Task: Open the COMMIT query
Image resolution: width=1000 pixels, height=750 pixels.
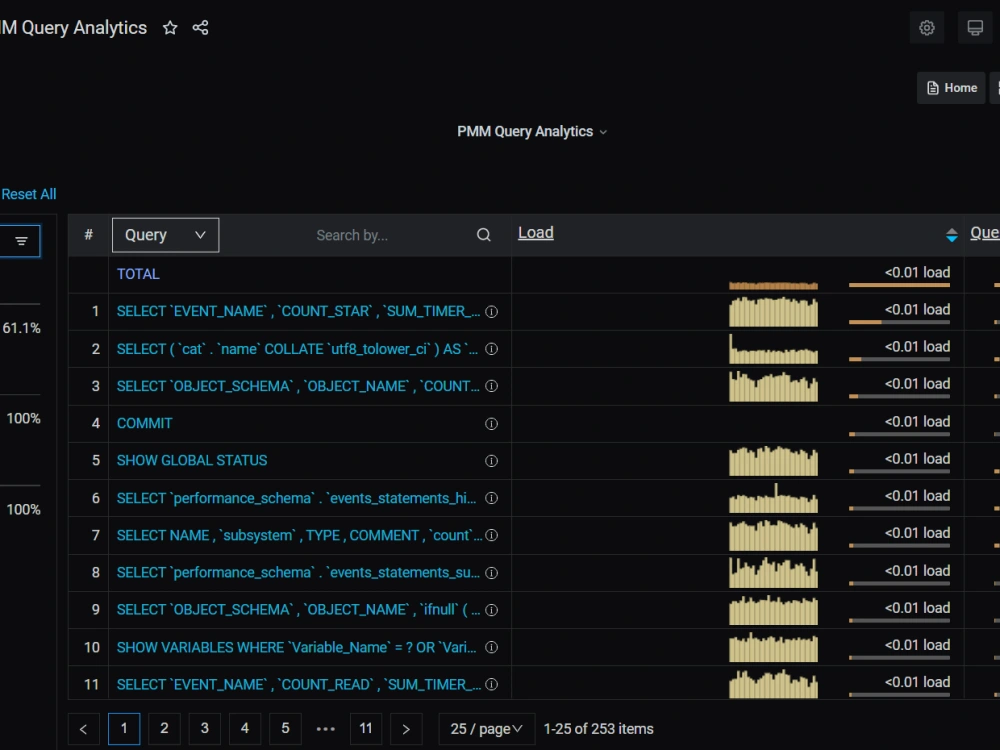Action: coord(144,423)
